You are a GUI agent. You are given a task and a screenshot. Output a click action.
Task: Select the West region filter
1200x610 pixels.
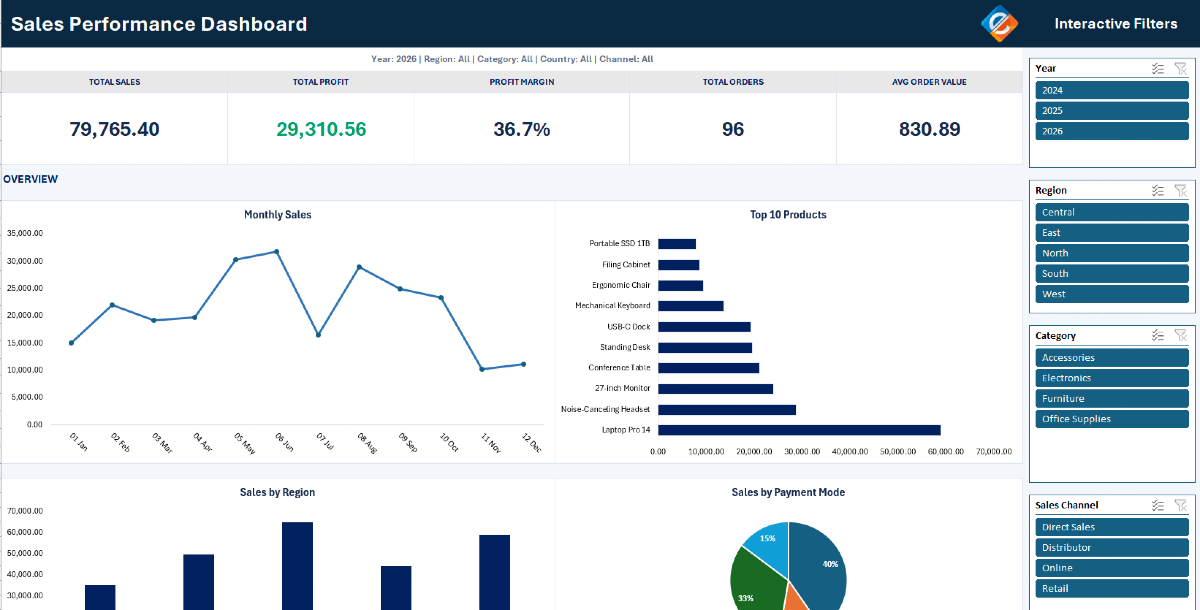click(x=1112, y=294)
